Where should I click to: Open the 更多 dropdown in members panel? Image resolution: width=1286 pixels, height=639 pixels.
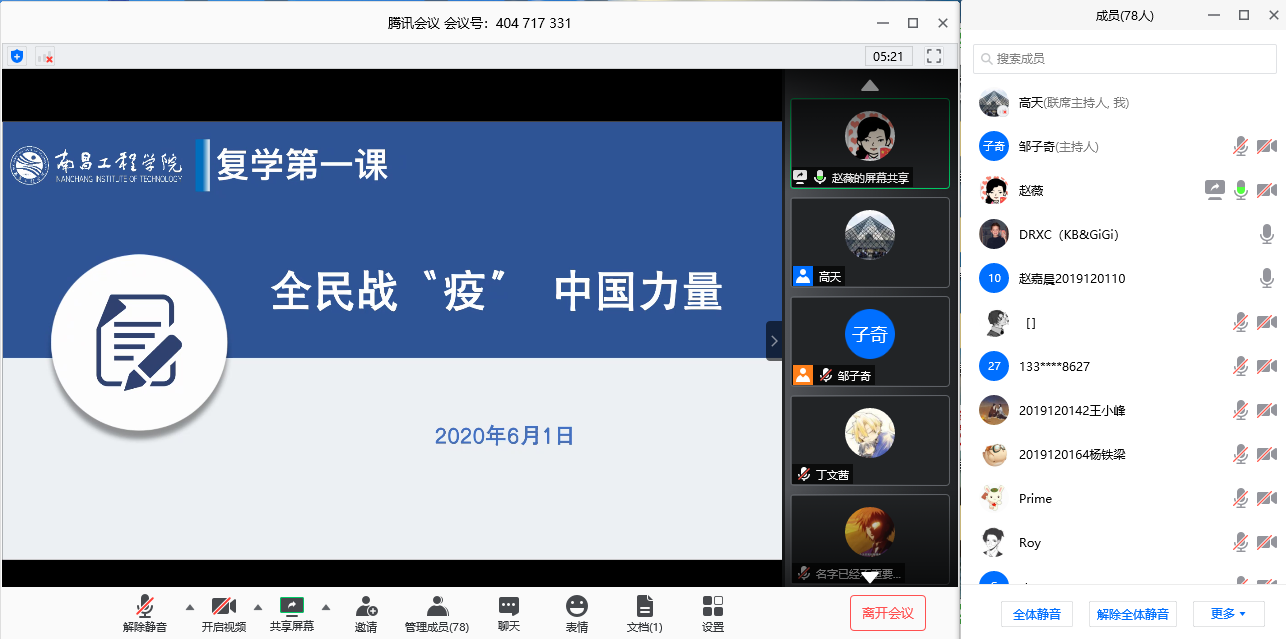(x=1228, y=614)
